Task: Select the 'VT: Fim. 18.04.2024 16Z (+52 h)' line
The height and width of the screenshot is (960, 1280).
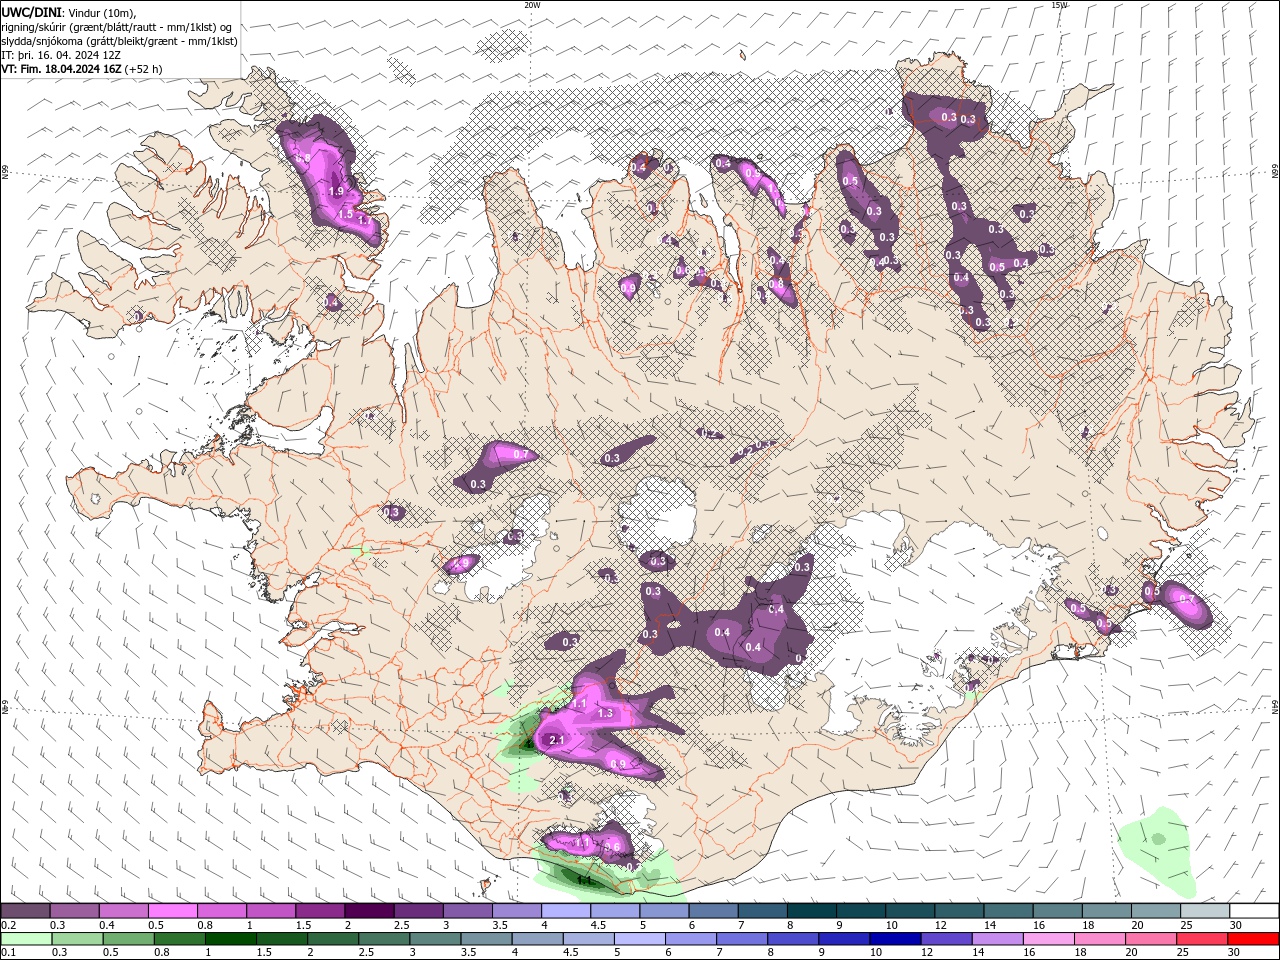Action: tap(82, 69)
